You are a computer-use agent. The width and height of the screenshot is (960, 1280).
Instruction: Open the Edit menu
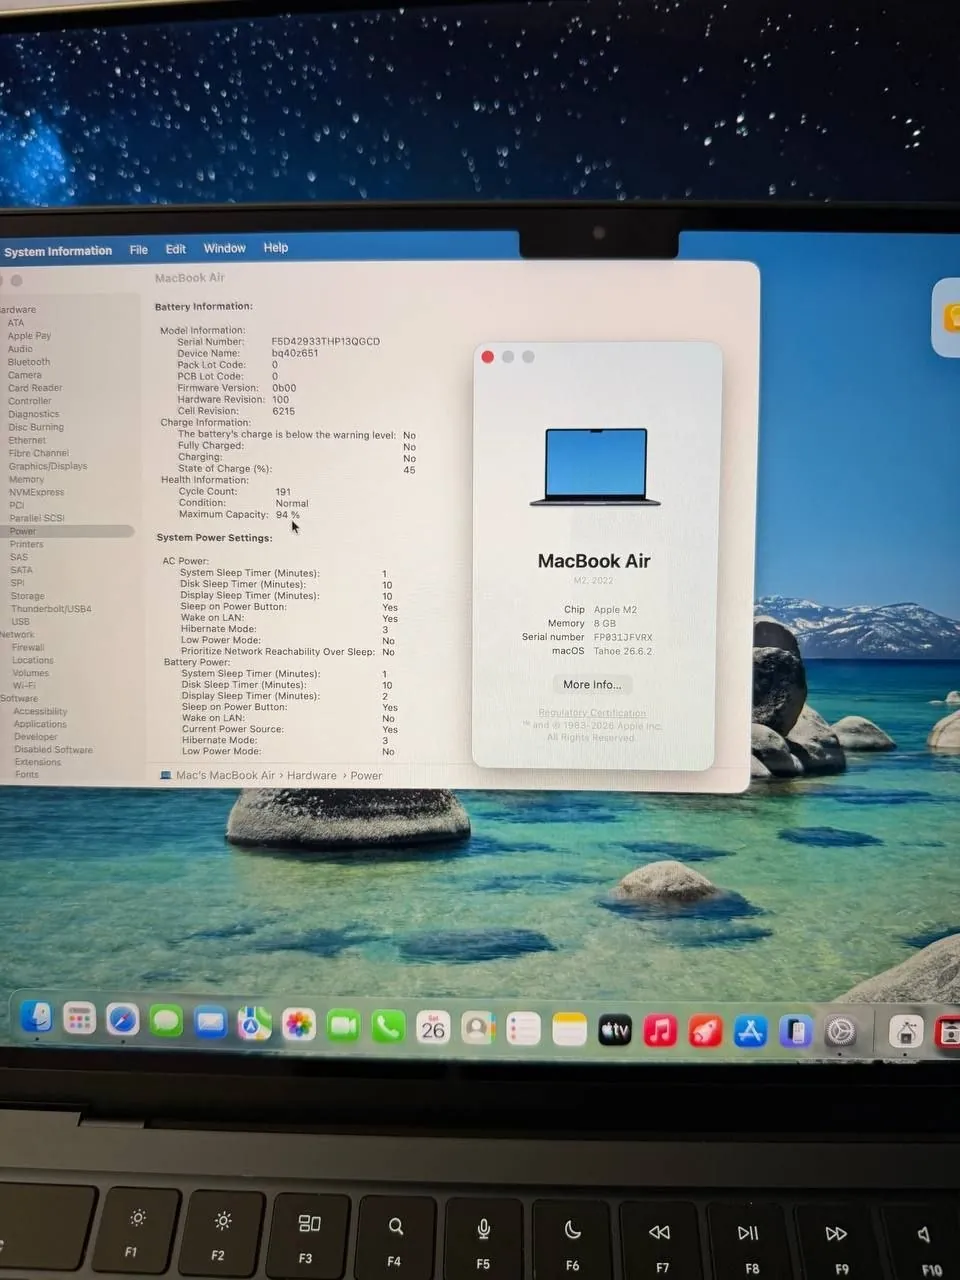(176, 249)
